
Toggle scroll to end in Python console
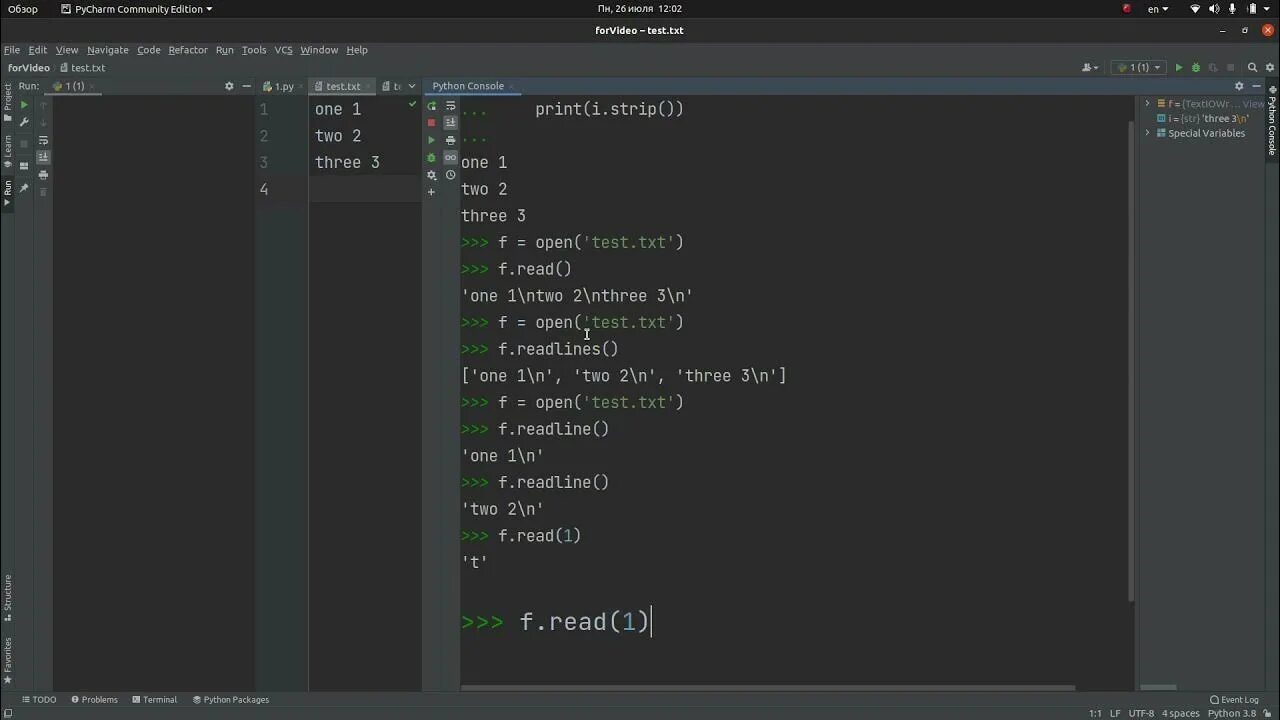click(x=450, y=123)
